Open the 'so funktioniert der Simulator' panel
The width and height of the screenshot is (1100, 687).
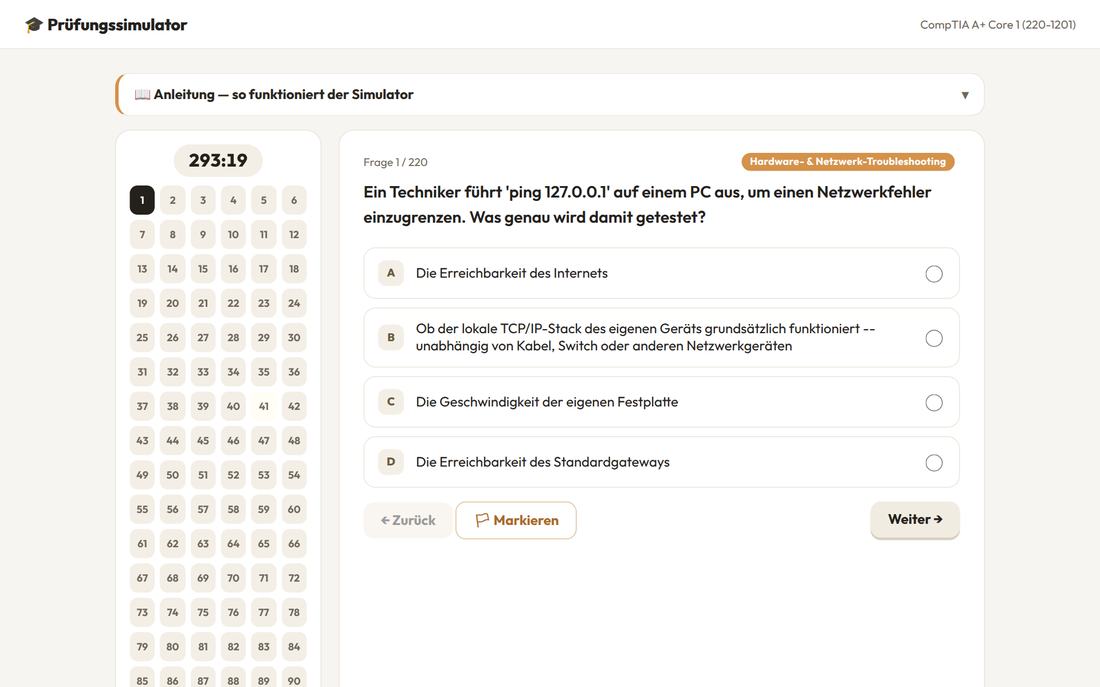point(549,95)
